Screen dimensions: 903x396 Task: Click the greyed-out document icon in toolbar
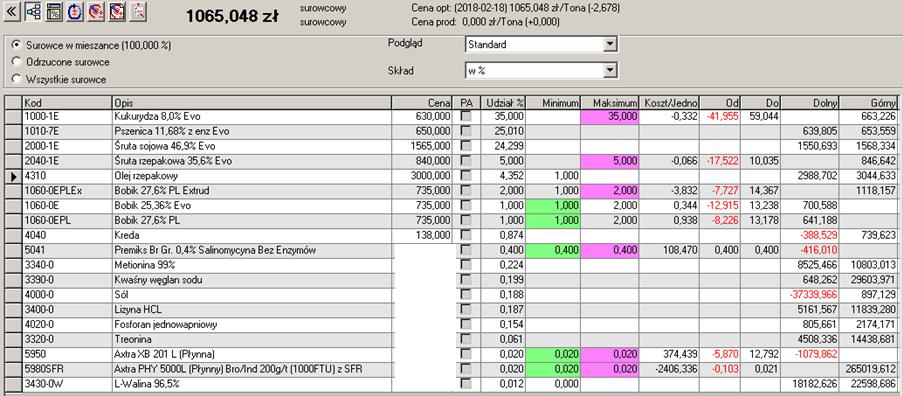(x=138, y=11)
